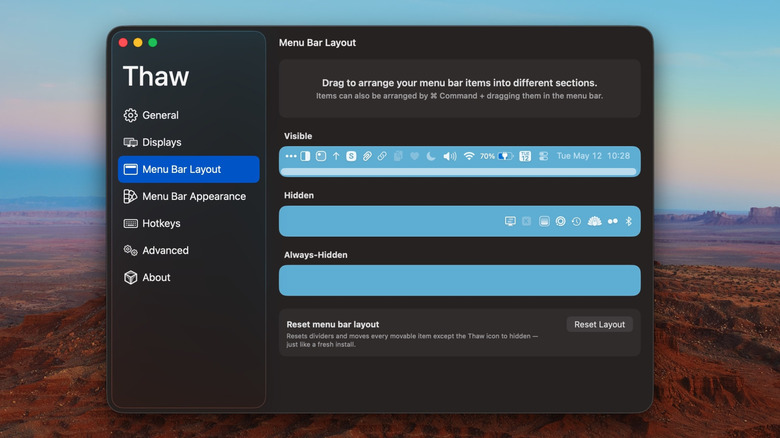Click the 'Reset menu bar layout' heading
780x438 pixels.
coord(332,325)
